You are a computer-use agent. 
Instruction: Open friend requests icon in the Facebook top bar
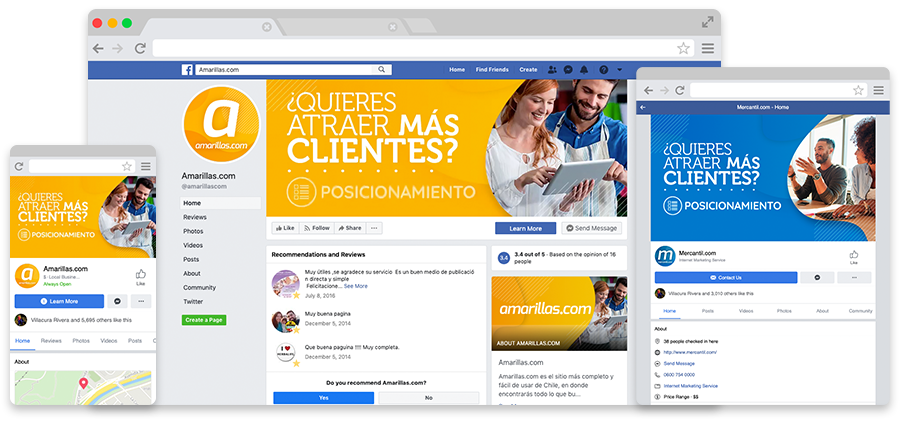[x=552, y=69]
